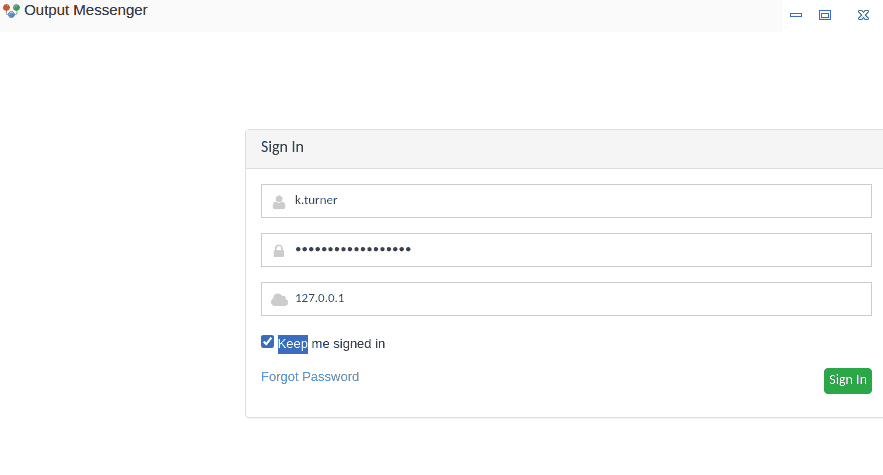
Task: Click the cloud icon beside server address
Action: tap(279, 299)
